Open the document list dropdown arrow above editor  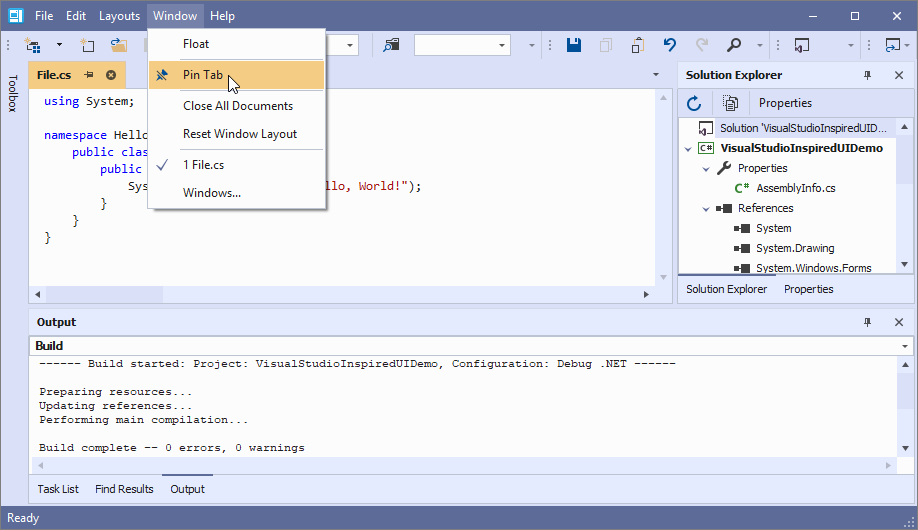(656, 75)
